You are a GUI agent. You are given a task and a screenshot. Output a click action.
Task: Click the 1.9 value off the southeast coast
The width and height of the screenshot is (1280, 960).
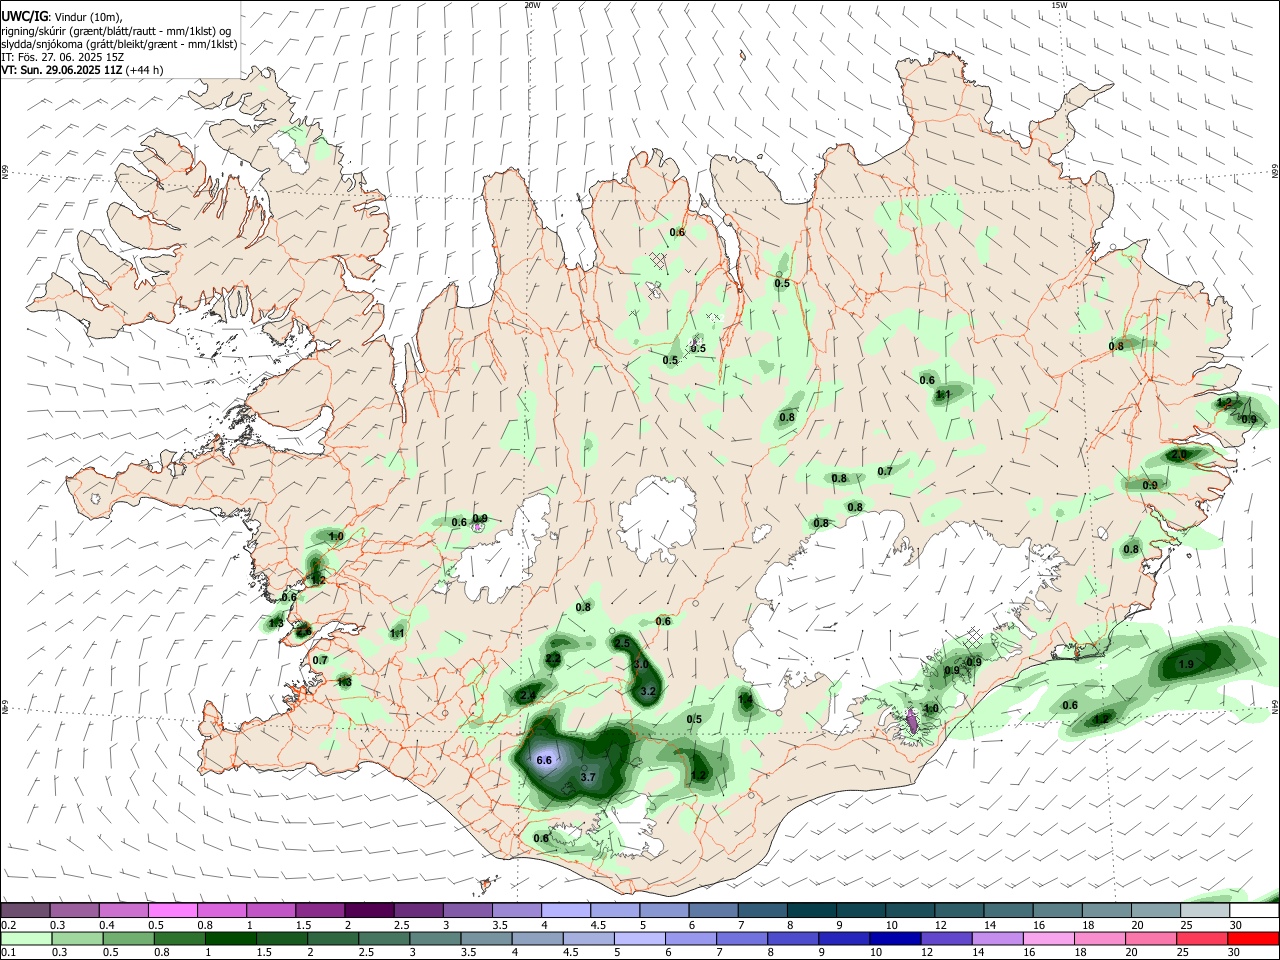tap(1186, 664)
